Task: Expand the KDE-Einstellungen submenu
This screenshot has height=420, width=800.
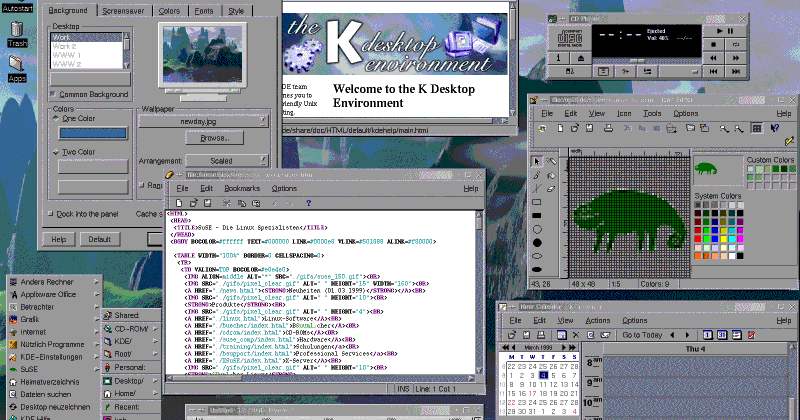Action: [54, 357]
